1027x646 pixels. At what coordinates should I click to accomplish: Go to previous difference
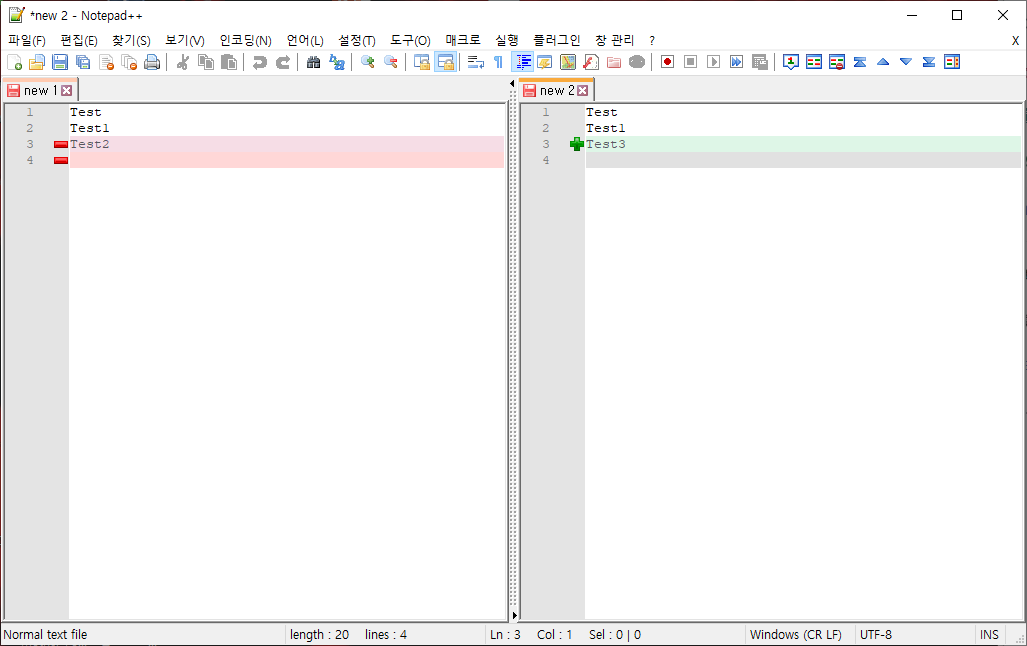tap(883, 62)
